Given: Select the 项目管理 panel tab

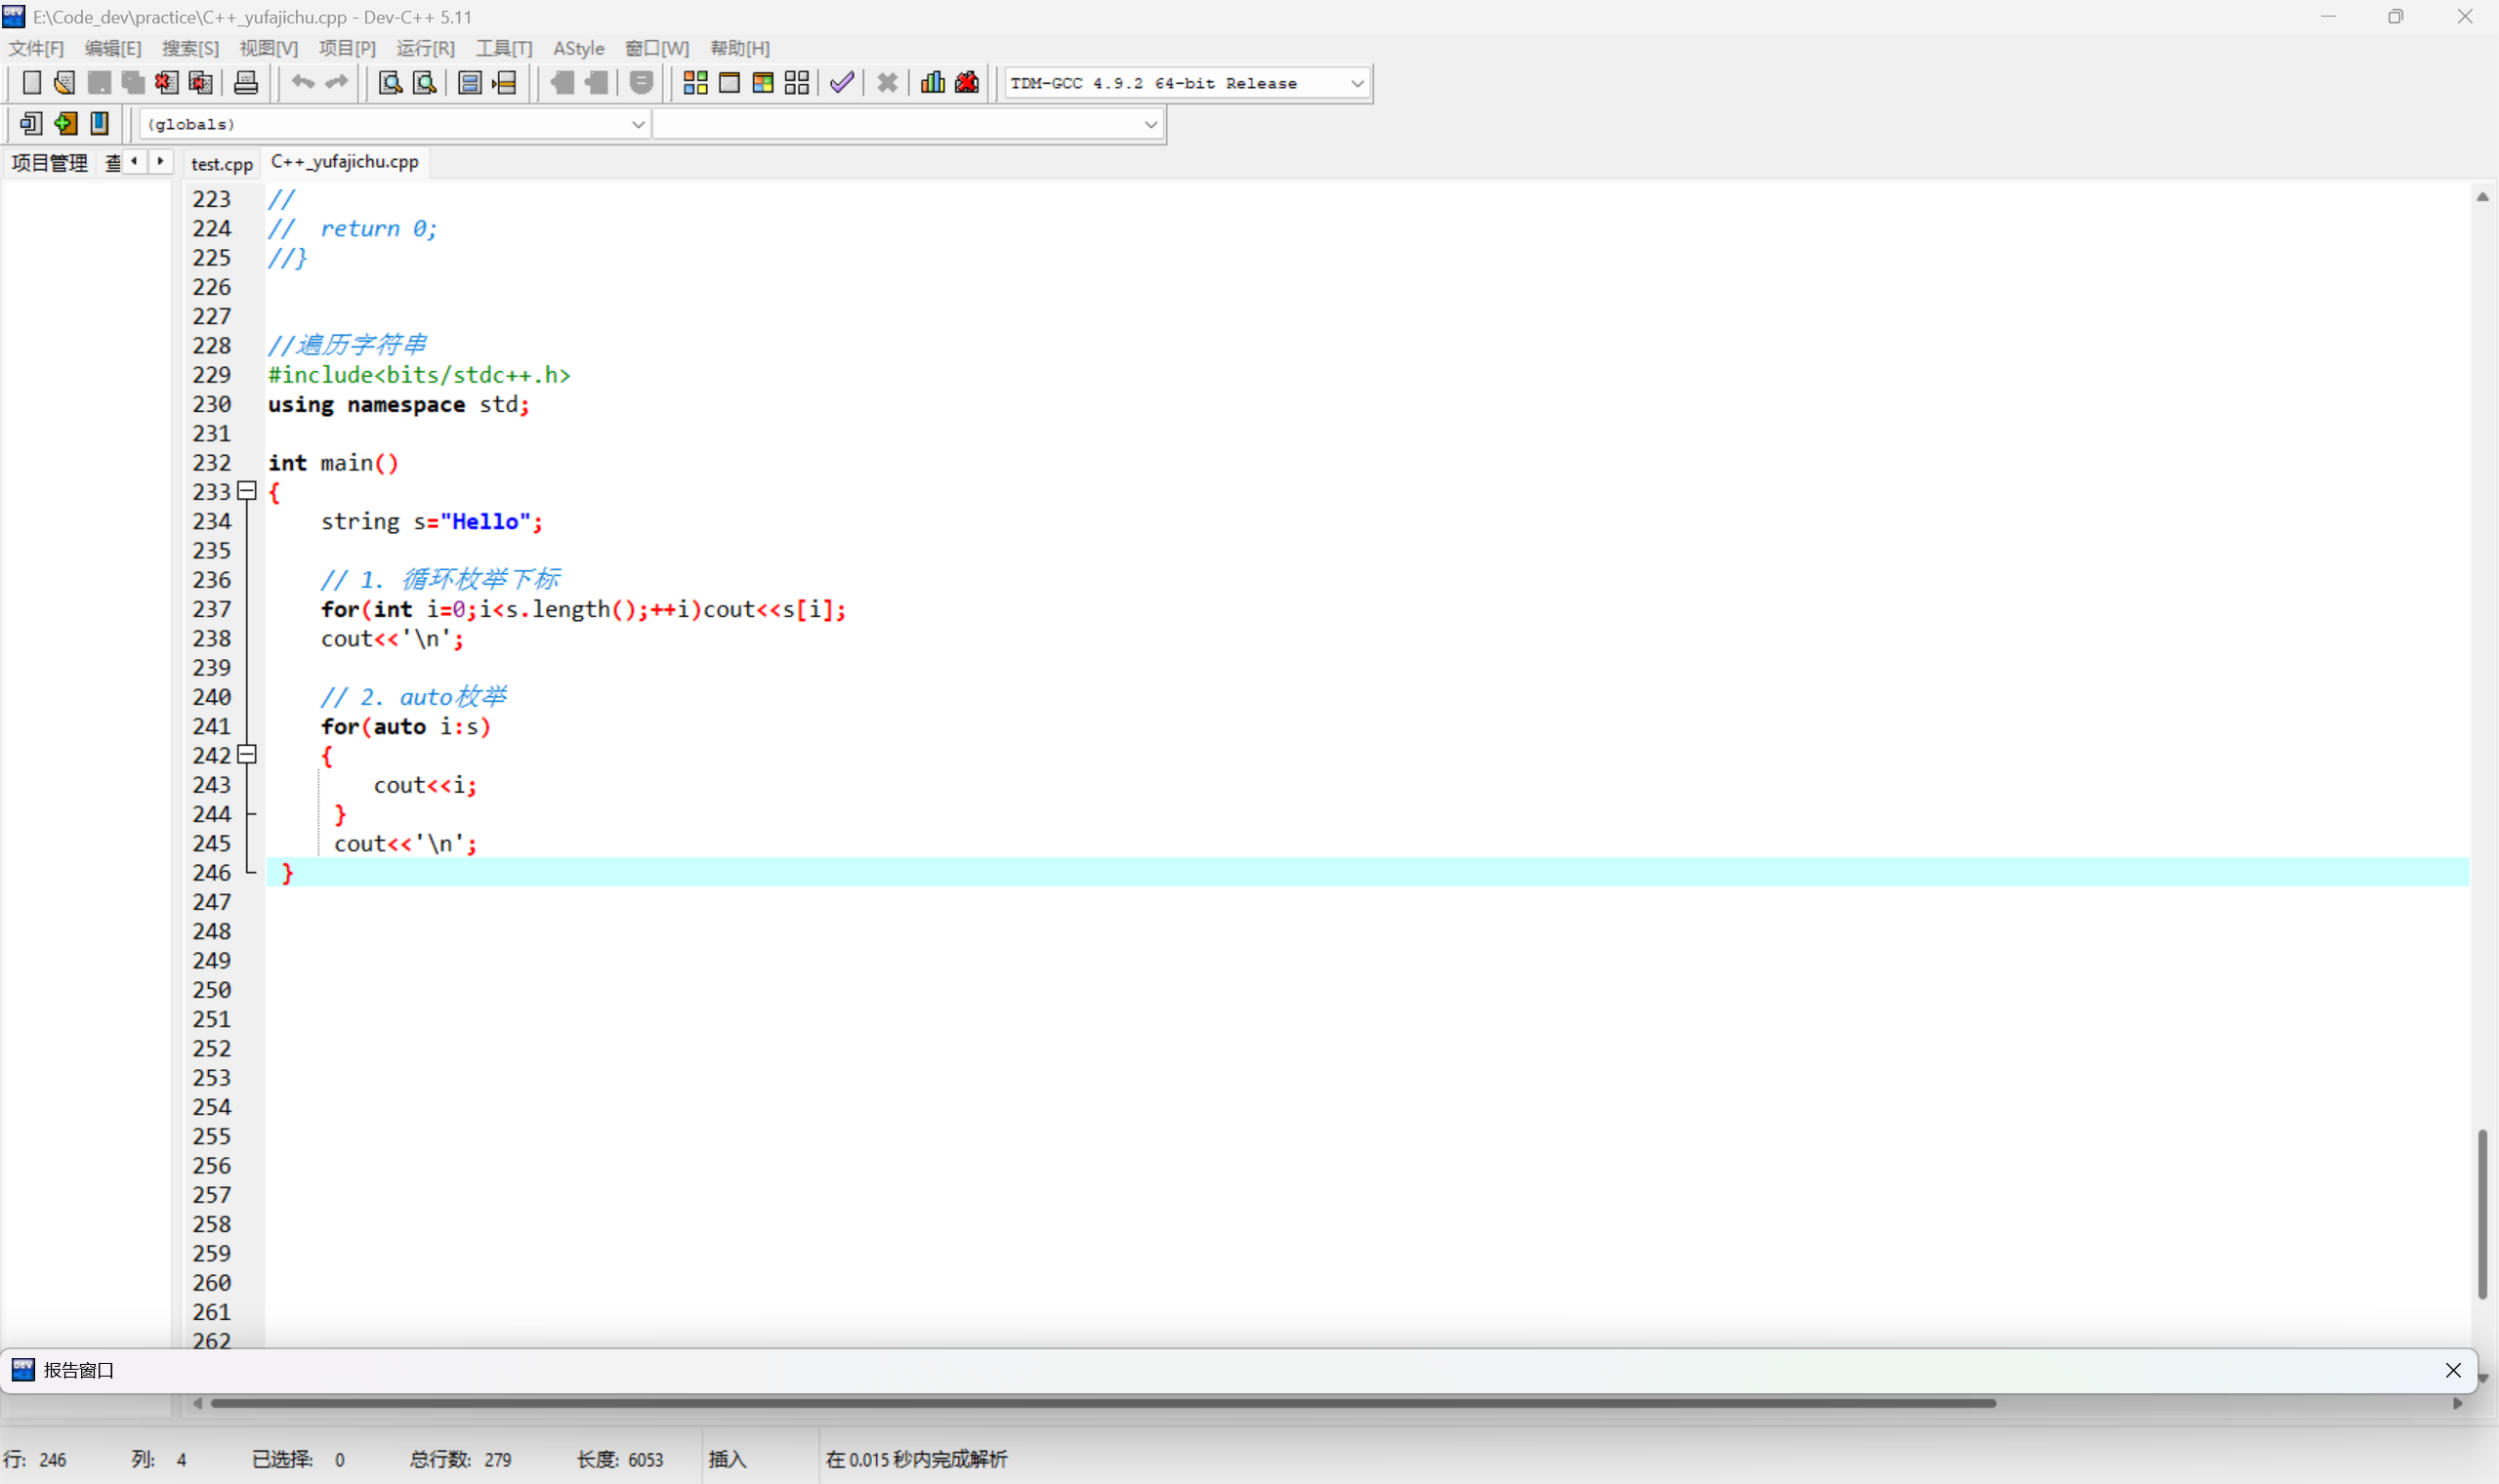Looking at the screenshot, I should tap(50, 163).
